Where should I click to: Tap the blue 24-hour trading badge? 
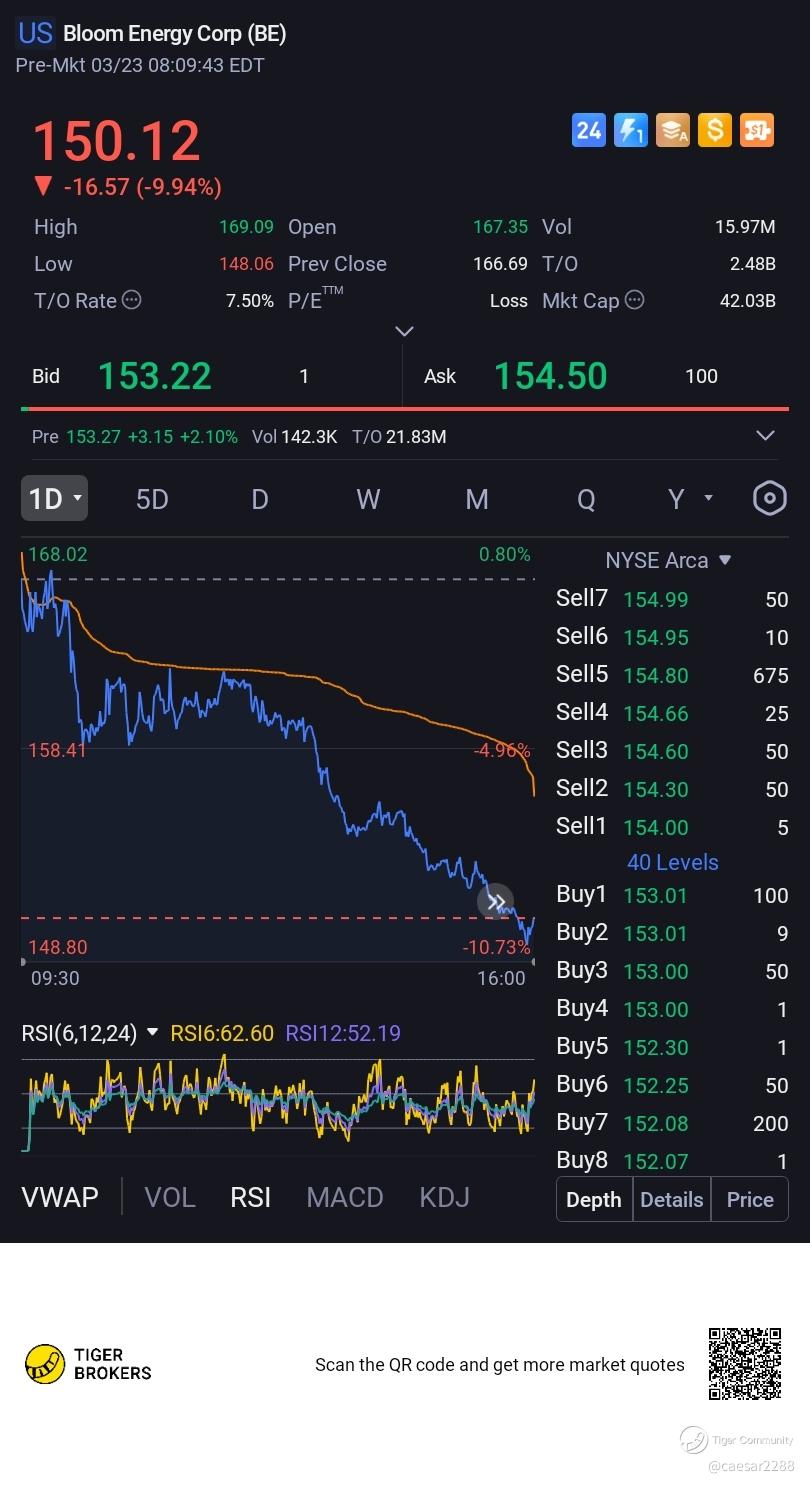pos(589,130)
